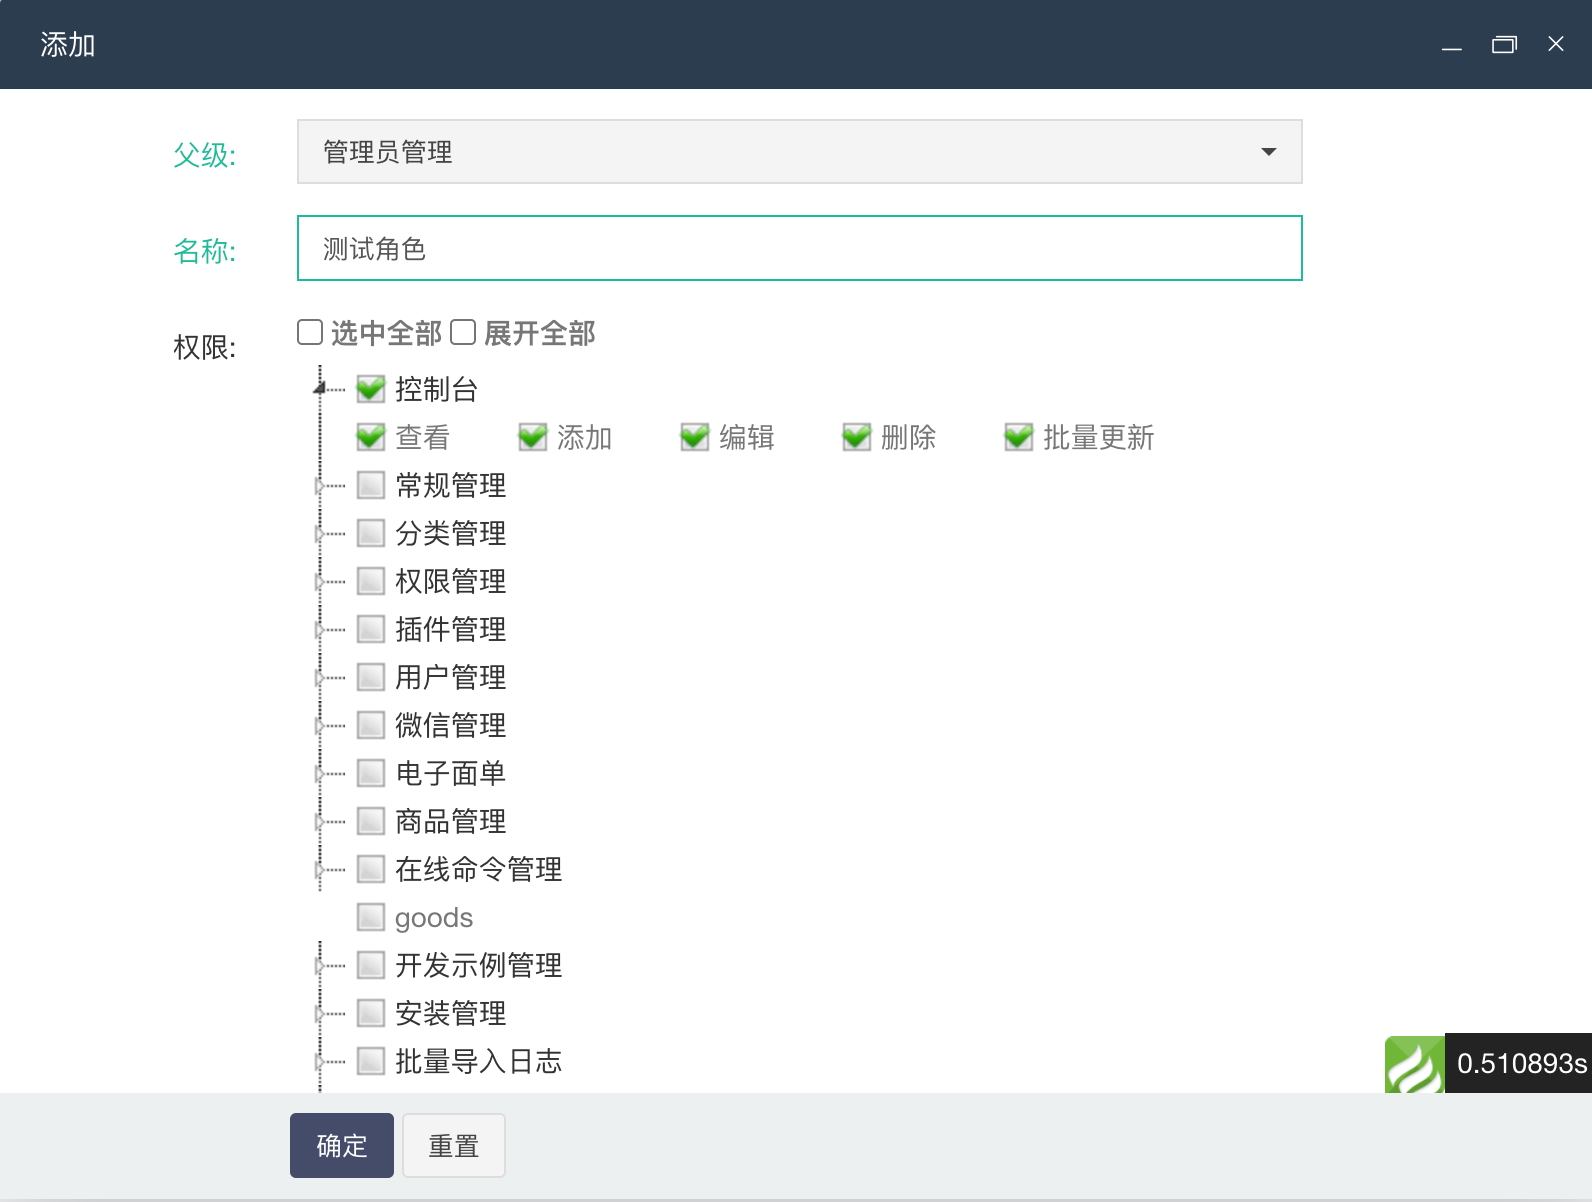Check the 在线命令管理 checkbox
The width and height of the screenshot is (1592, 1202).
pyautogui.click(x=371, y=869)
